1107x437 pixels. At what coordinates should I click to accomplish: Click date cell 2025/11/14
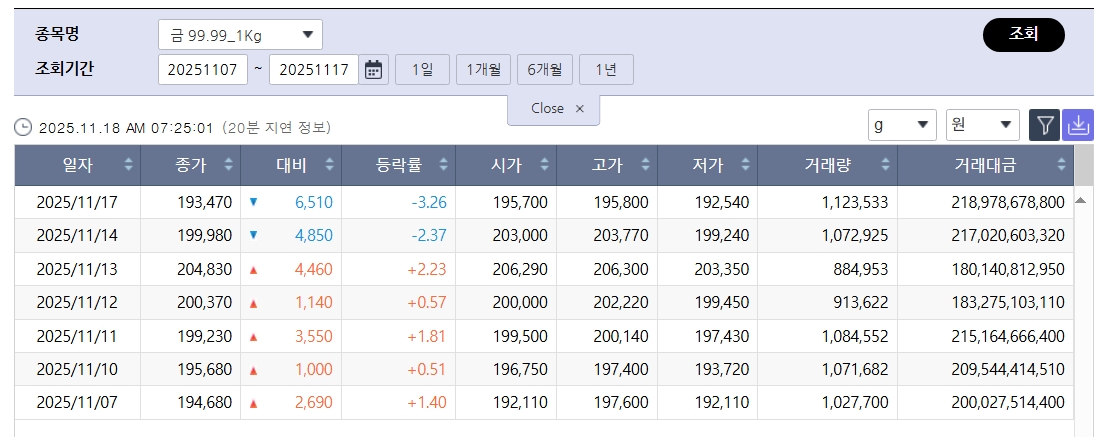pos(77,236)
